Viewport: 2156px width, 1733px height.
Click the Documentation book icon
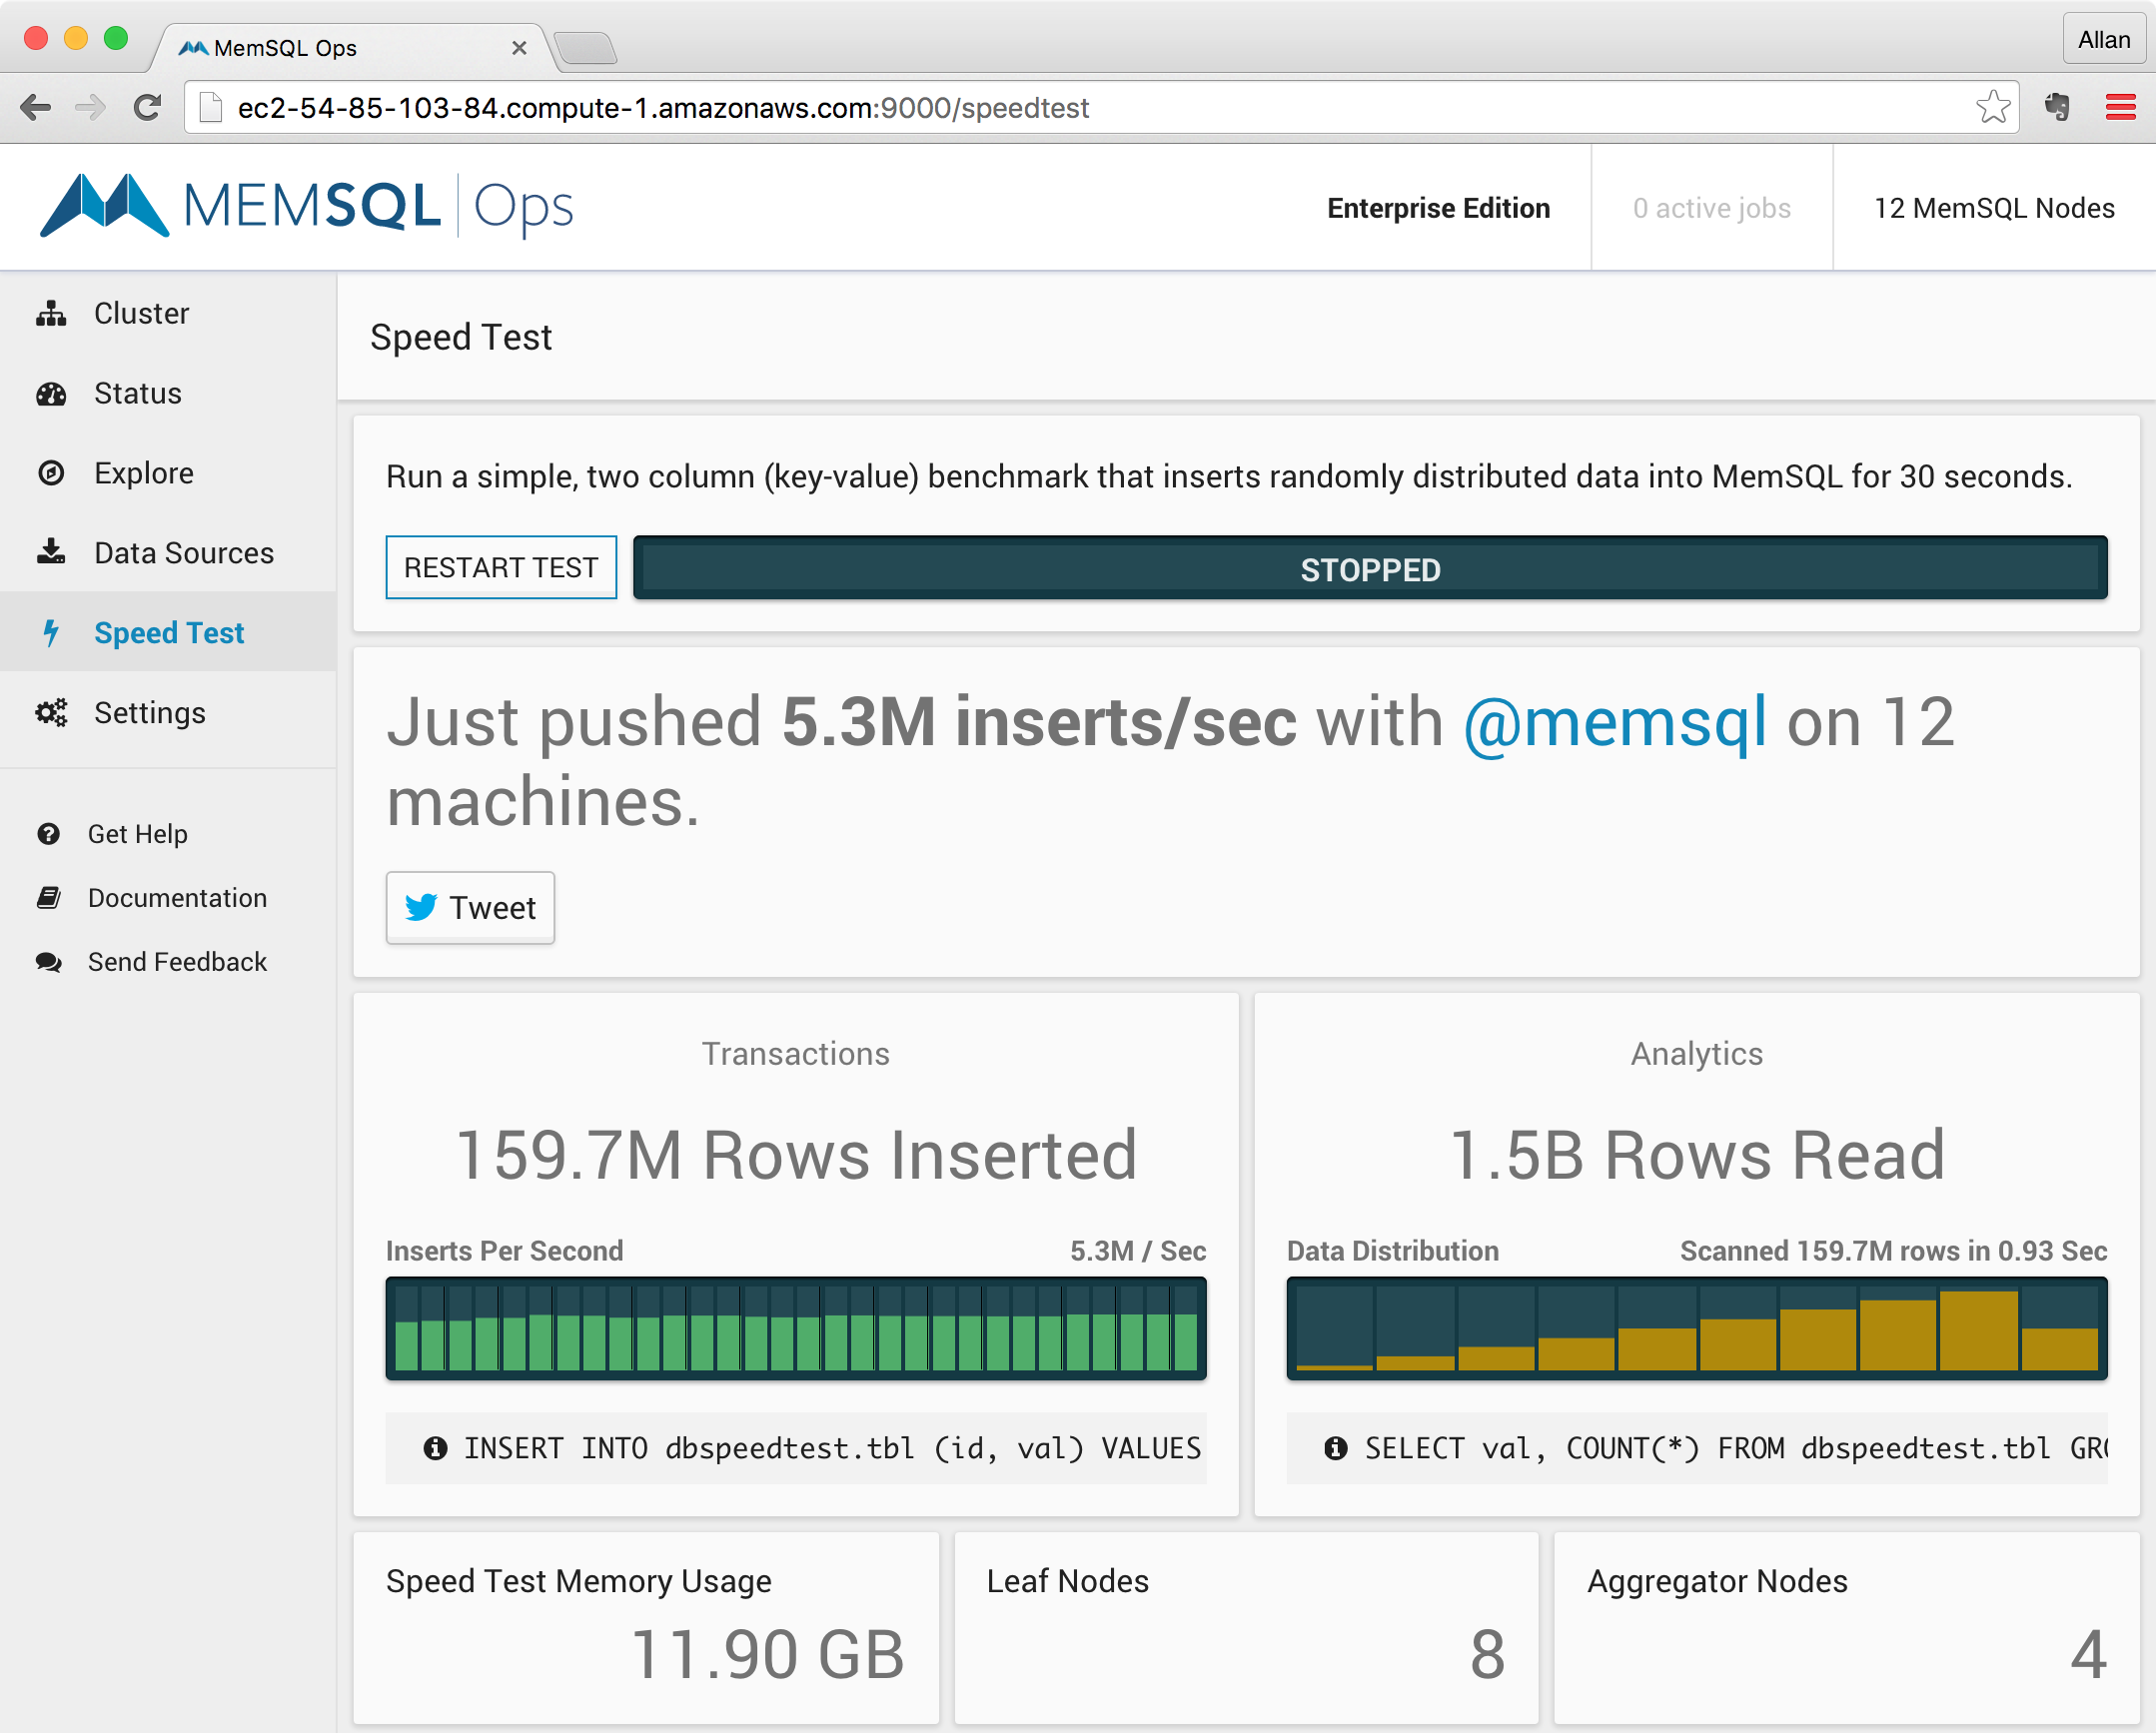pos(48,897)
